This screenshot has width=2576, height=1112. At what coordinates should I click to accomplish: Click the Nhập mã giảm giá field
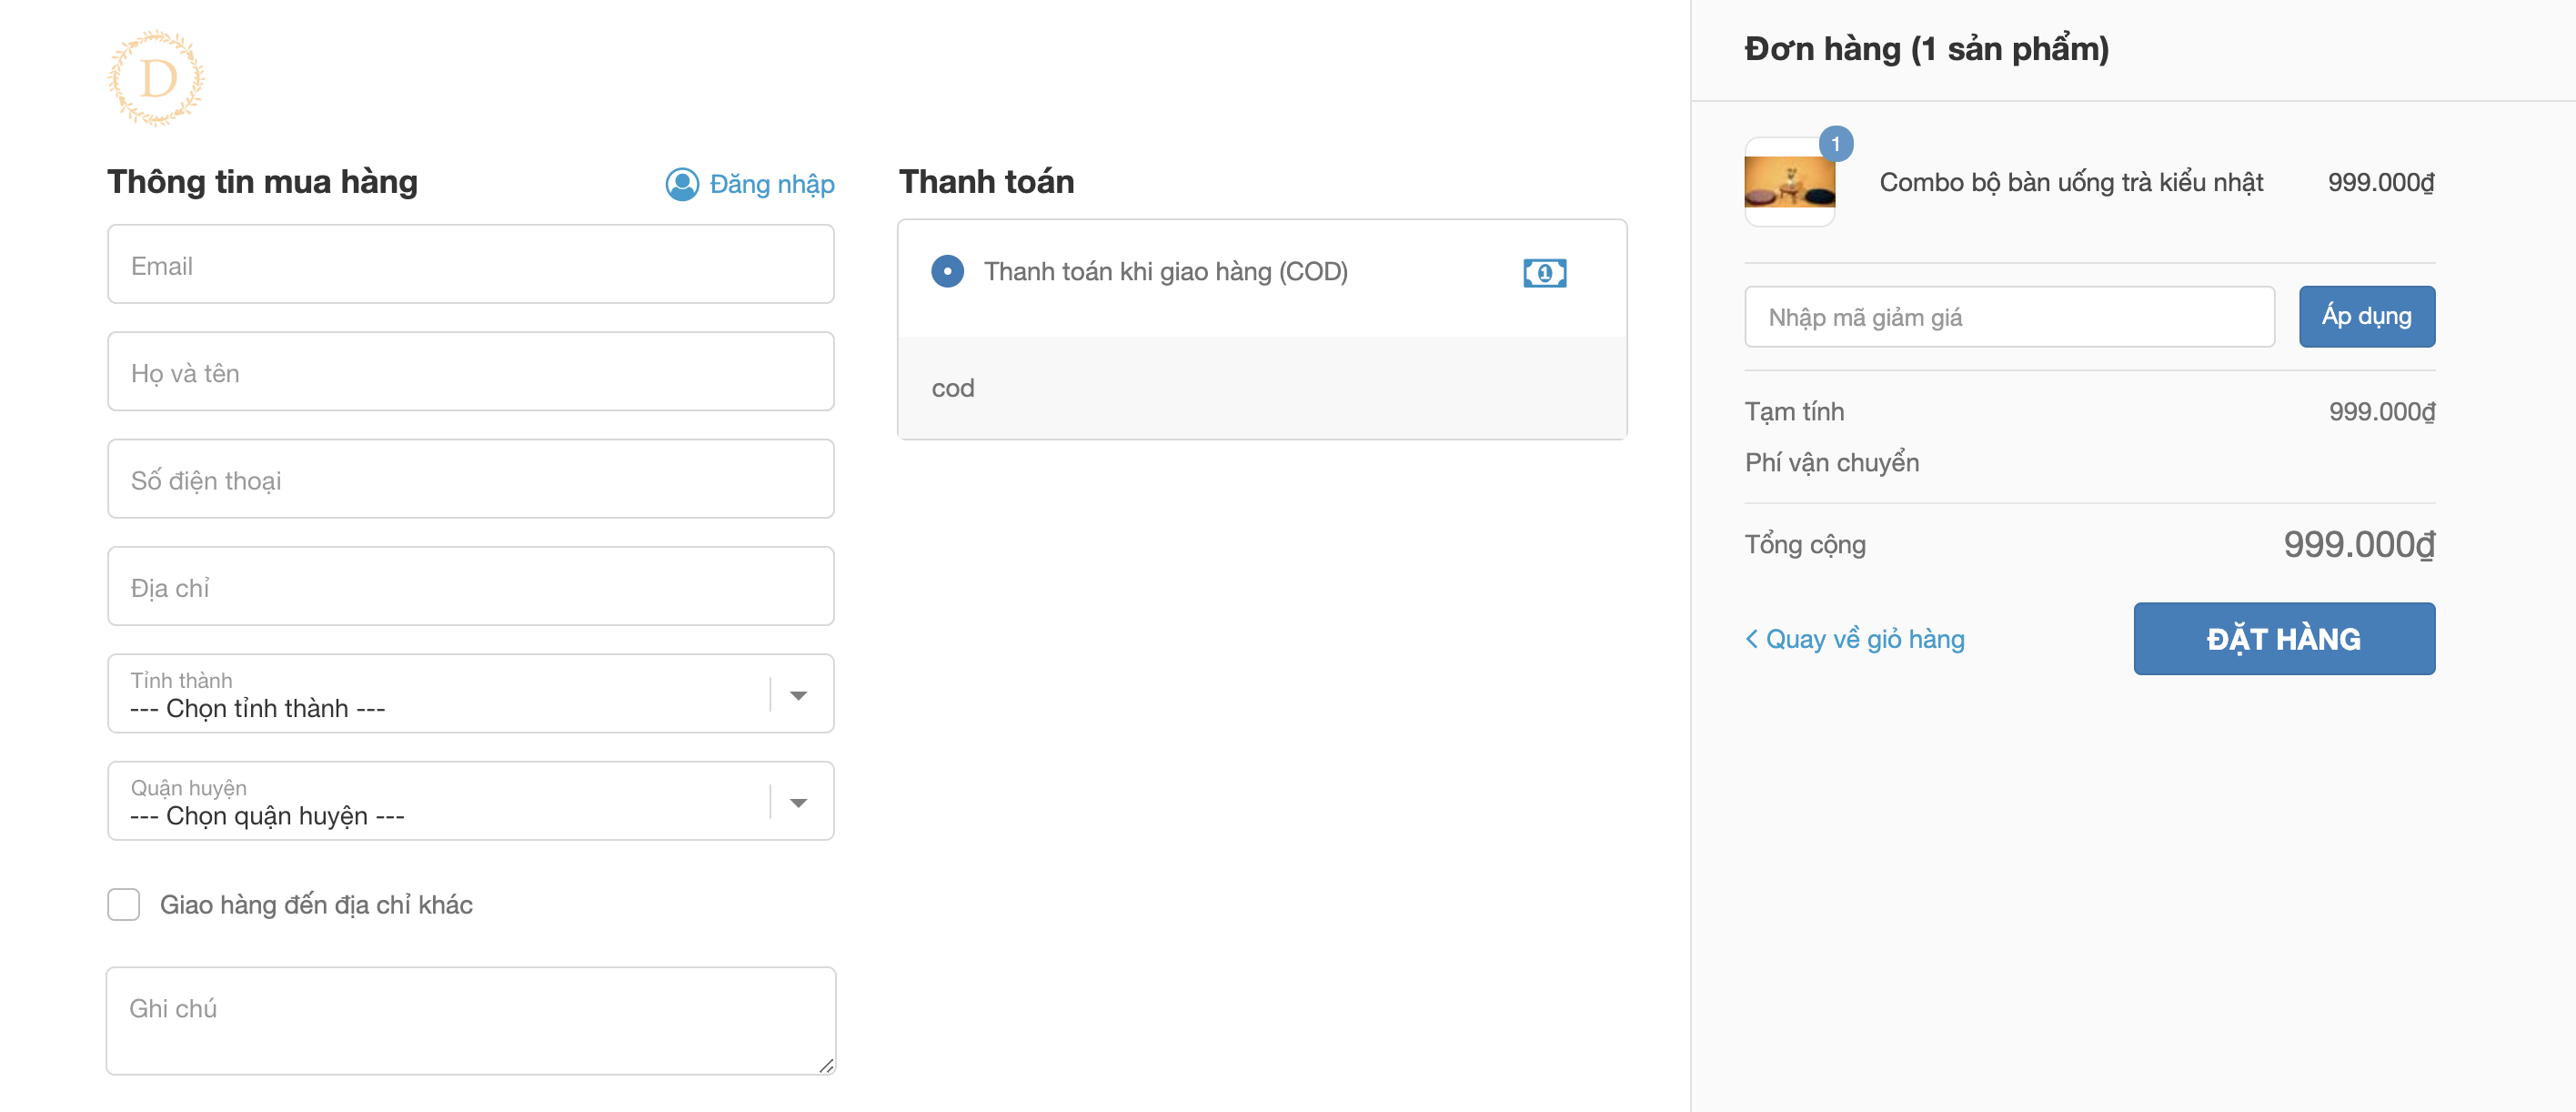[2008, 317]
